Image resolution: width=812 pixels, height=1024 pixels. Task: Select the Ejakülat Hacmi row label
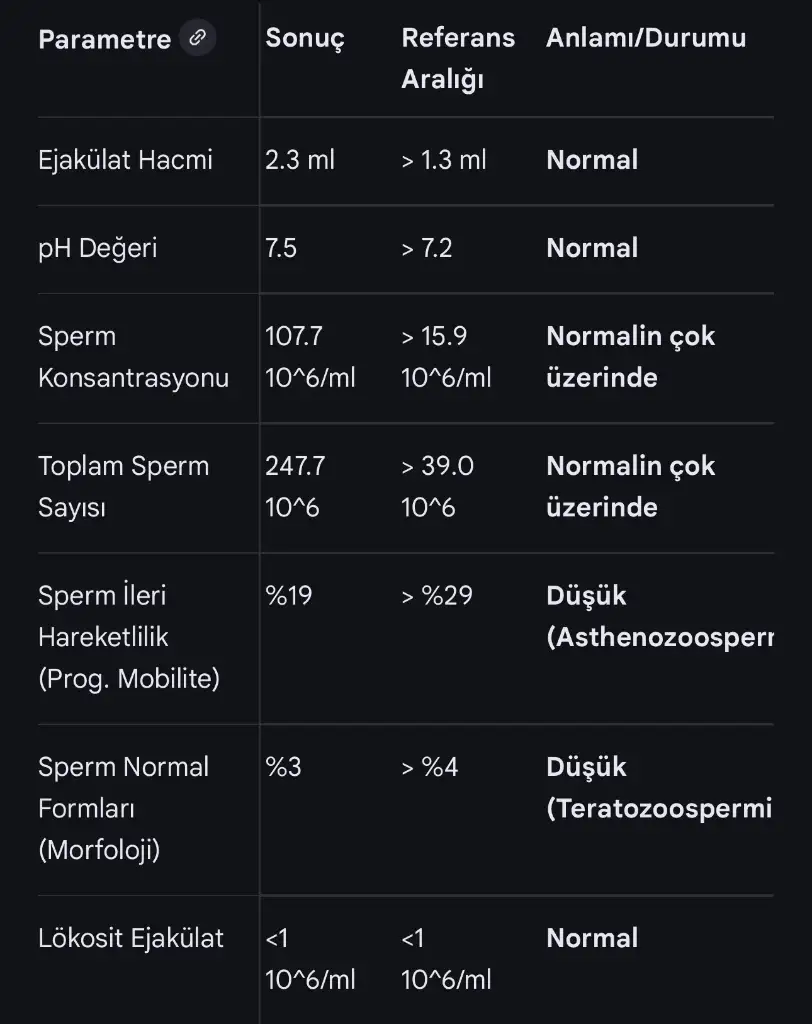coord(125,160)
